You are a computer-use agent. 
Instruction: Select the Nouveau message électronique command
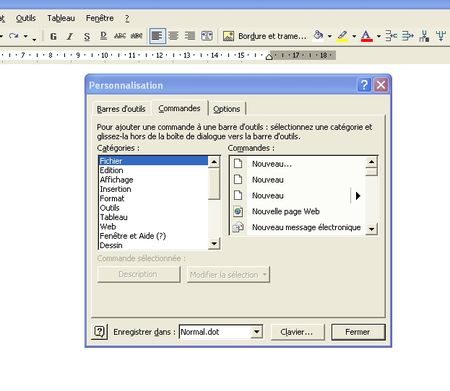(x=298, y=227)
